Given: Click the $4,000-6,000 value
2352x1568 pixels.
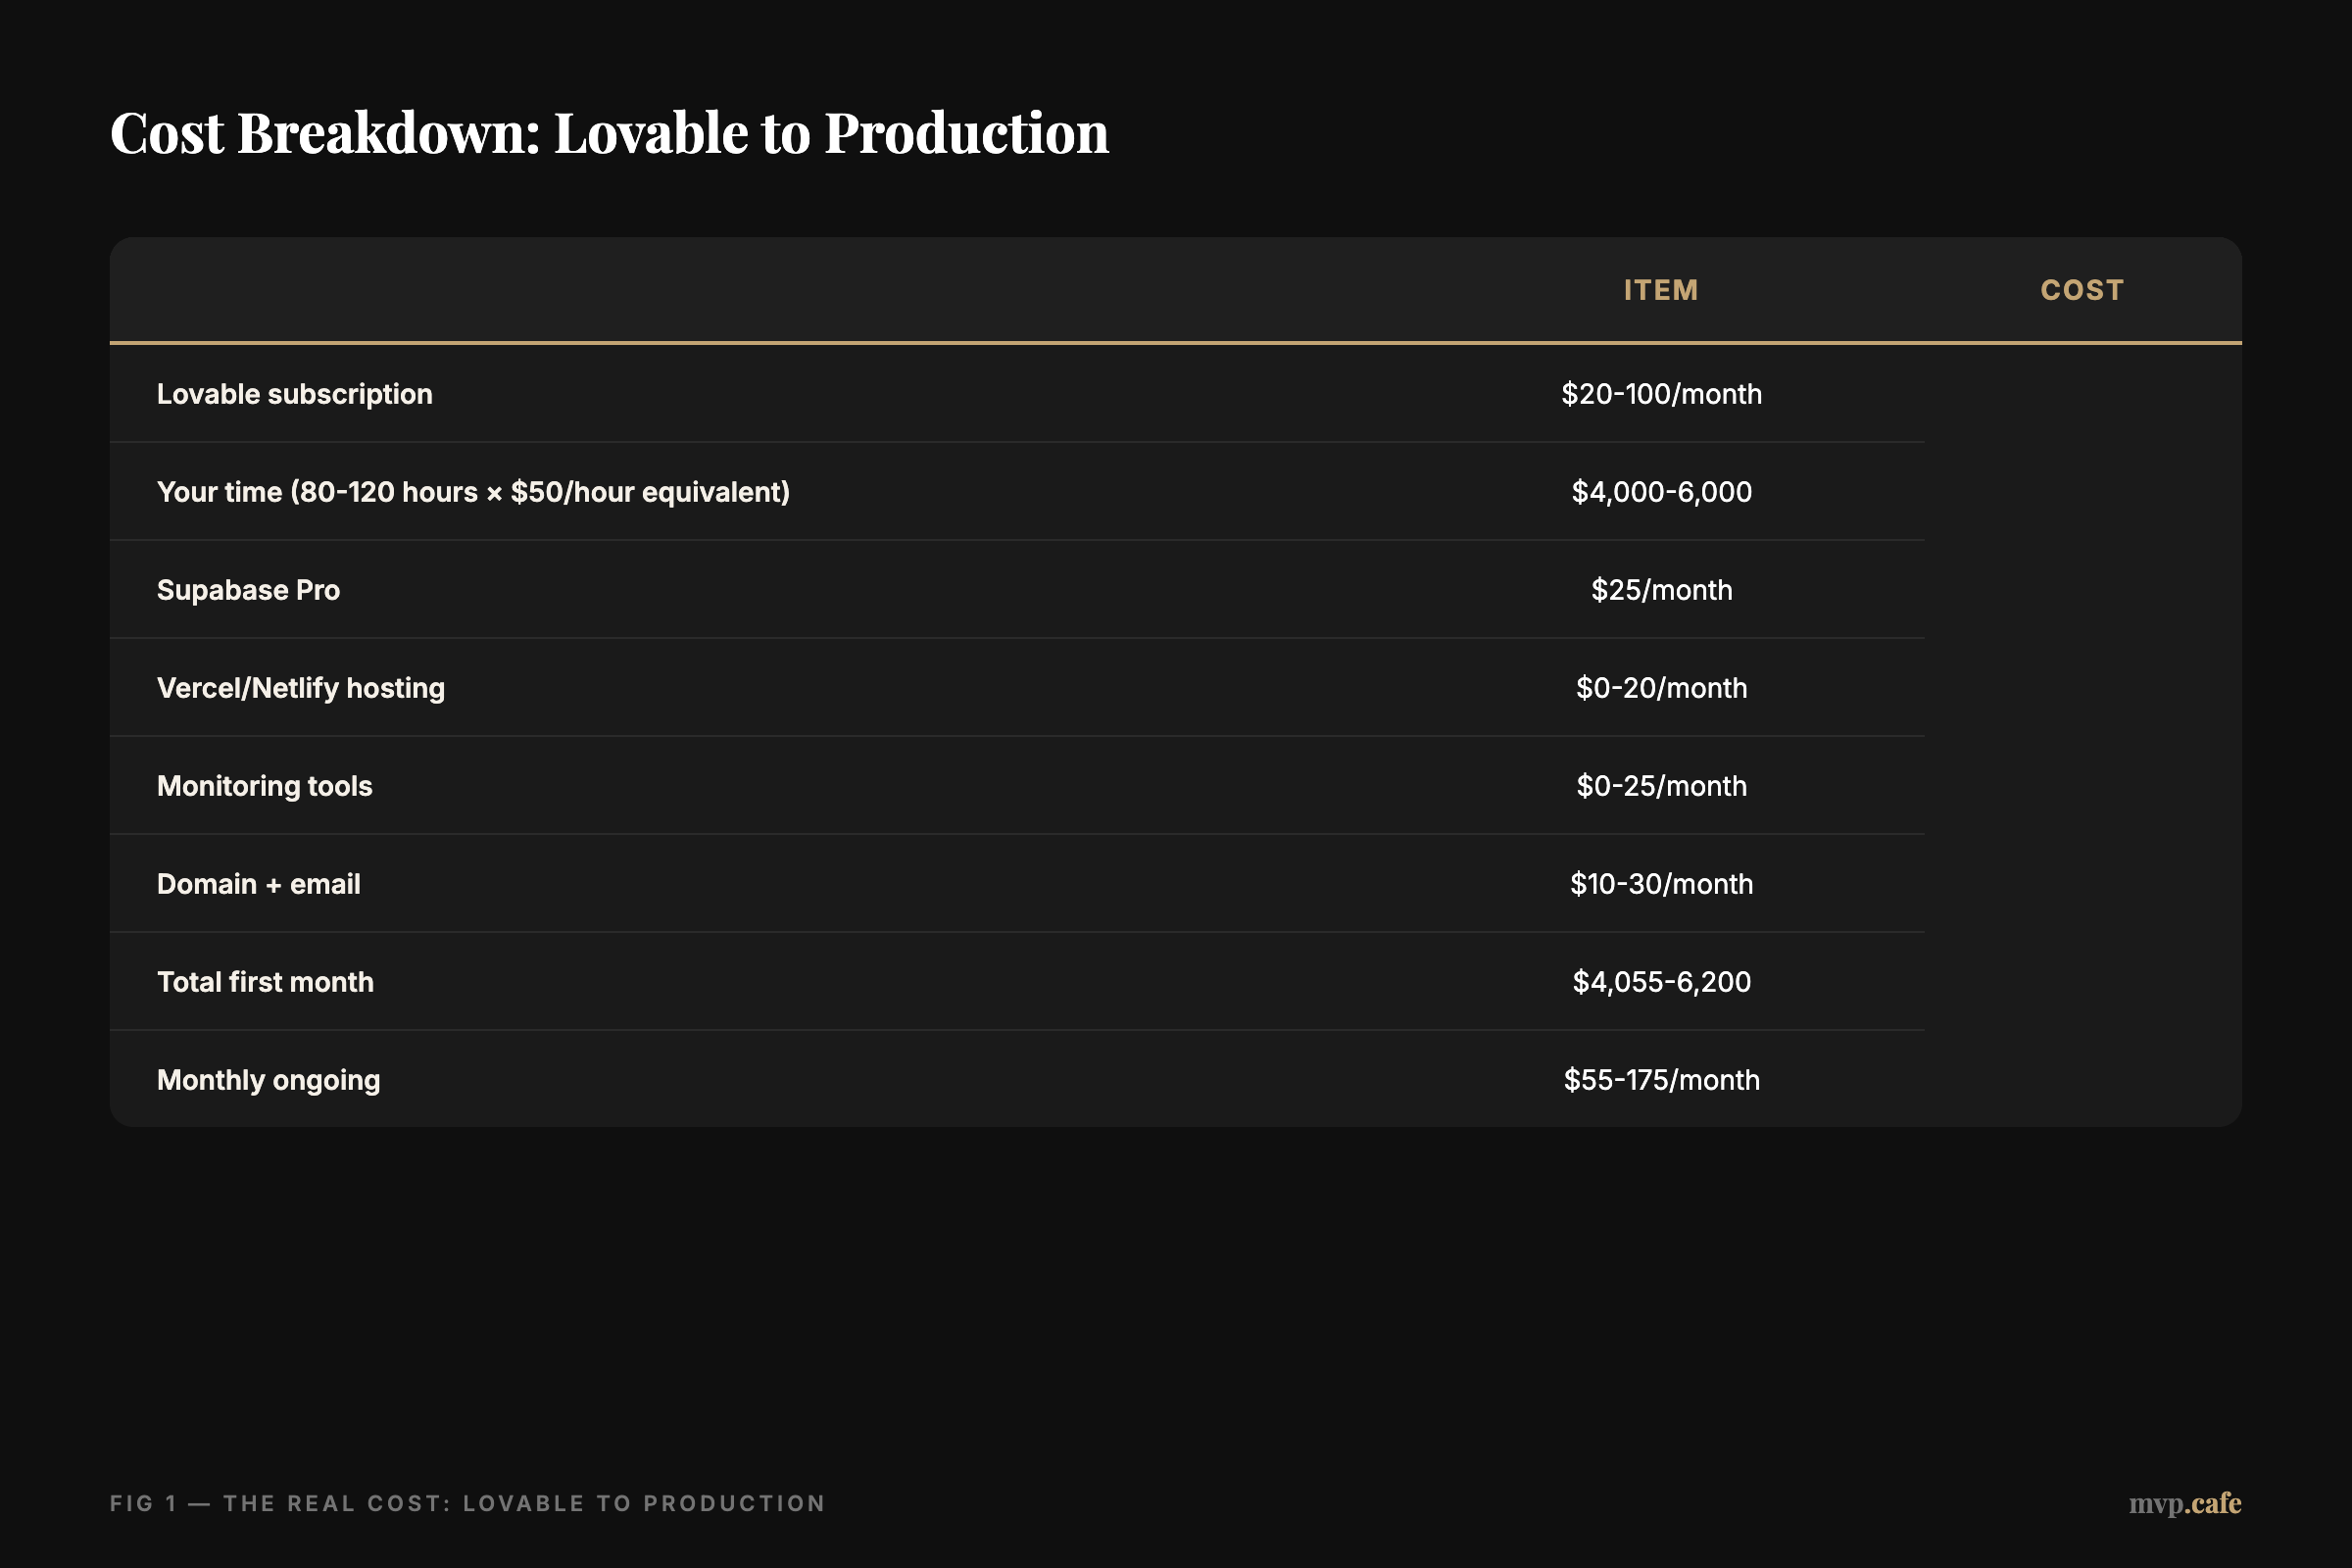Looking at the screenshot, I should tap(1662, 491).
